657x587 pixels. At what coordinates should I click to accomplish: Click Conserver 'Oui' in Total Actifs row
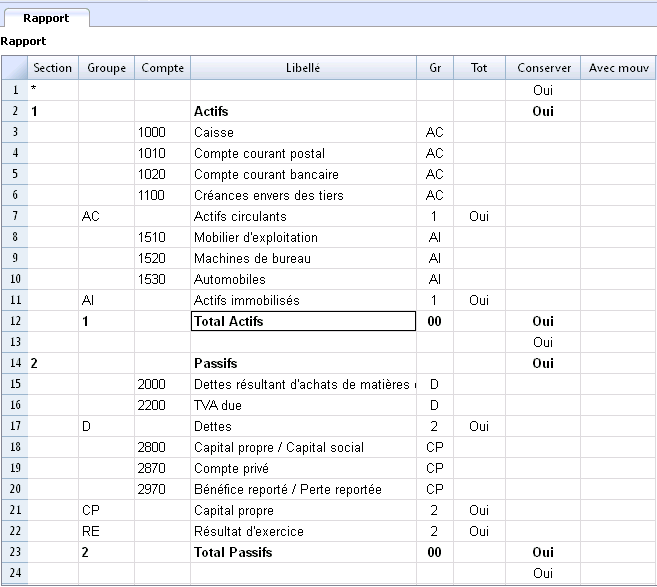click(x=543, y=321)
